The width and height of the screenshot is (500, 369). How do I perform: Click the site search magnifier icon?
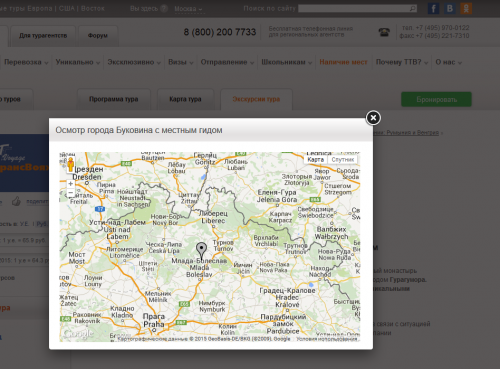coord(413,8)
